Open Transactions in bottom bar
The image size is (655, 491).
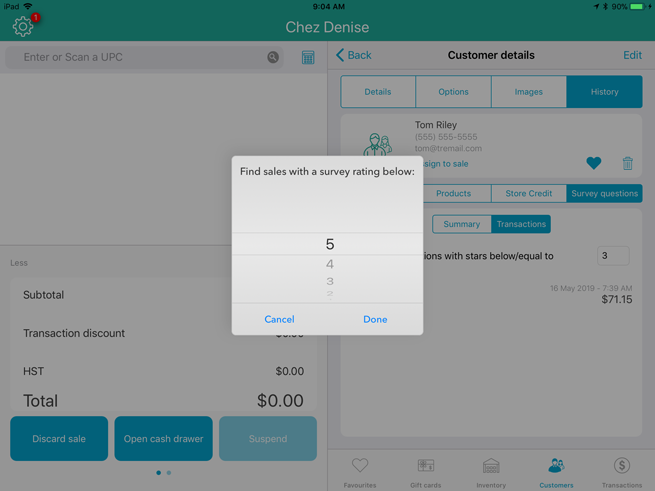tap(621, 472)
